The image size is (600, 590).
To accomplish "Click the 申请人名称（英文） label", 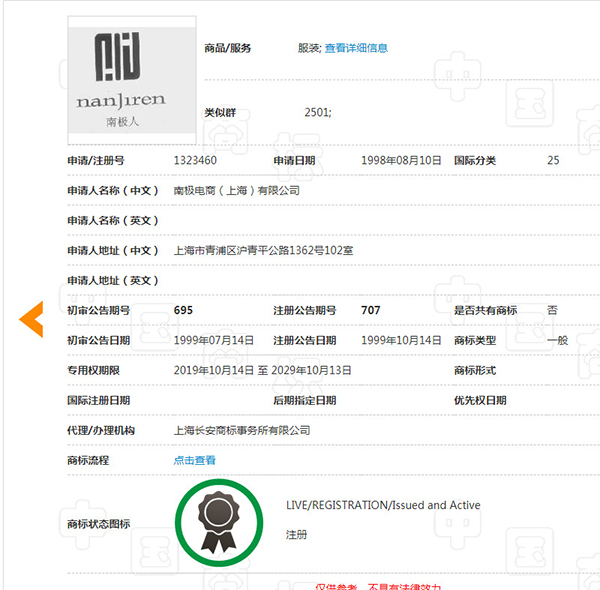I will click(113, 220).
